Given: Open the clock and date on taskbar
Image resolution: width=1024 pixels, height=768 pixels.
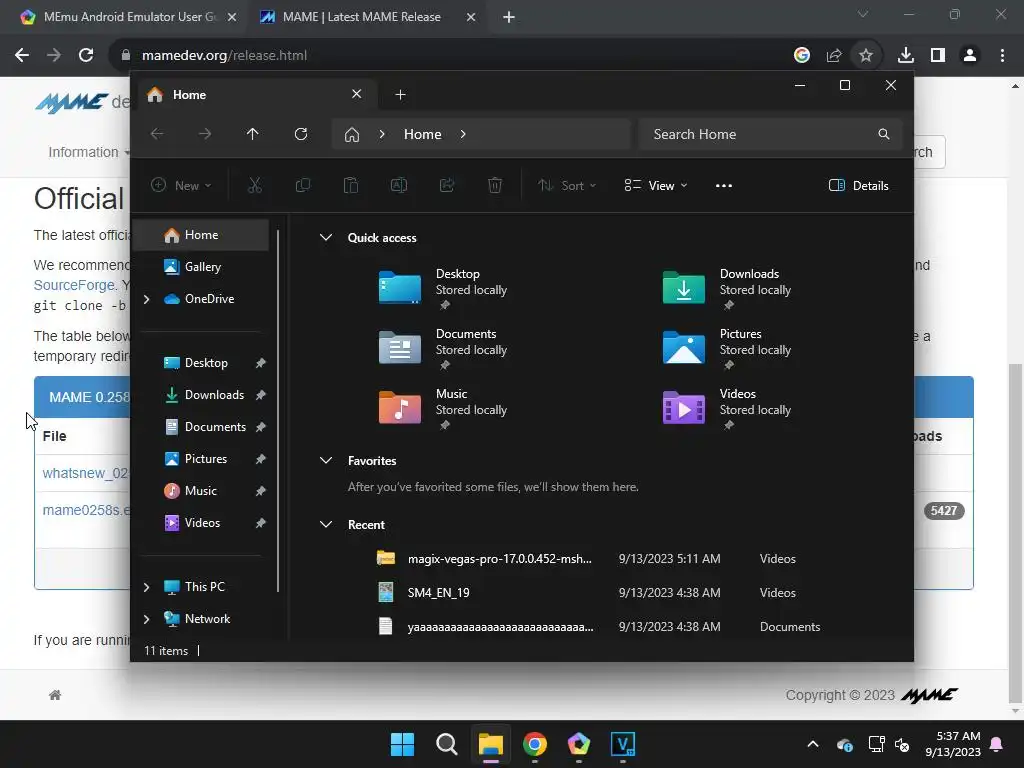Looking at the screenshot, I should [952, 744].
